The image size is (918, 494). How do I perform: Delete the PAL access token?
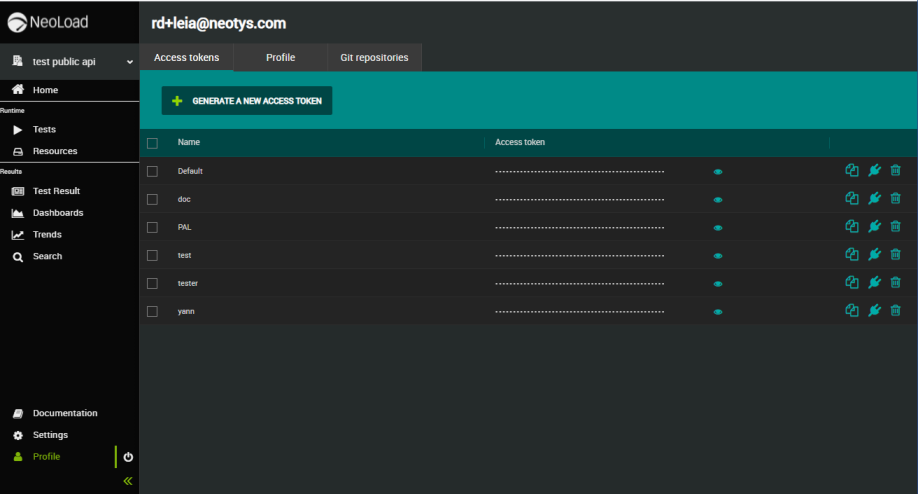pos(895,227)
